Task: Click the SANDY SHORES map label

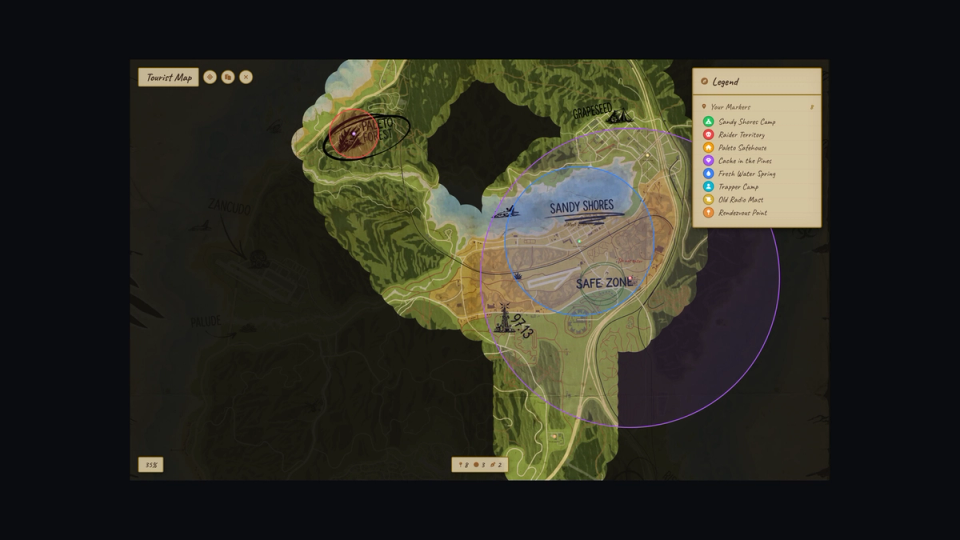Action: [582, 207]
